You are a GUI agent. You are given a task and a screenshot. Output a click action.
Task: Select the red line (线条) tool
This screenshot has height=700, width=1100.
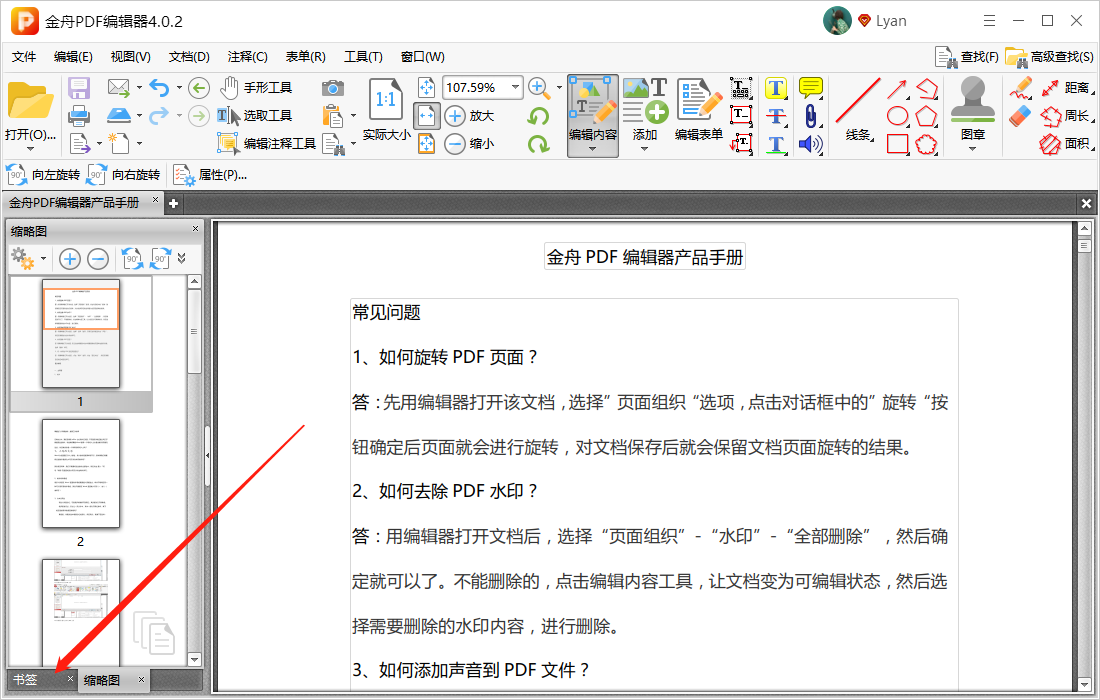point(857,110)
